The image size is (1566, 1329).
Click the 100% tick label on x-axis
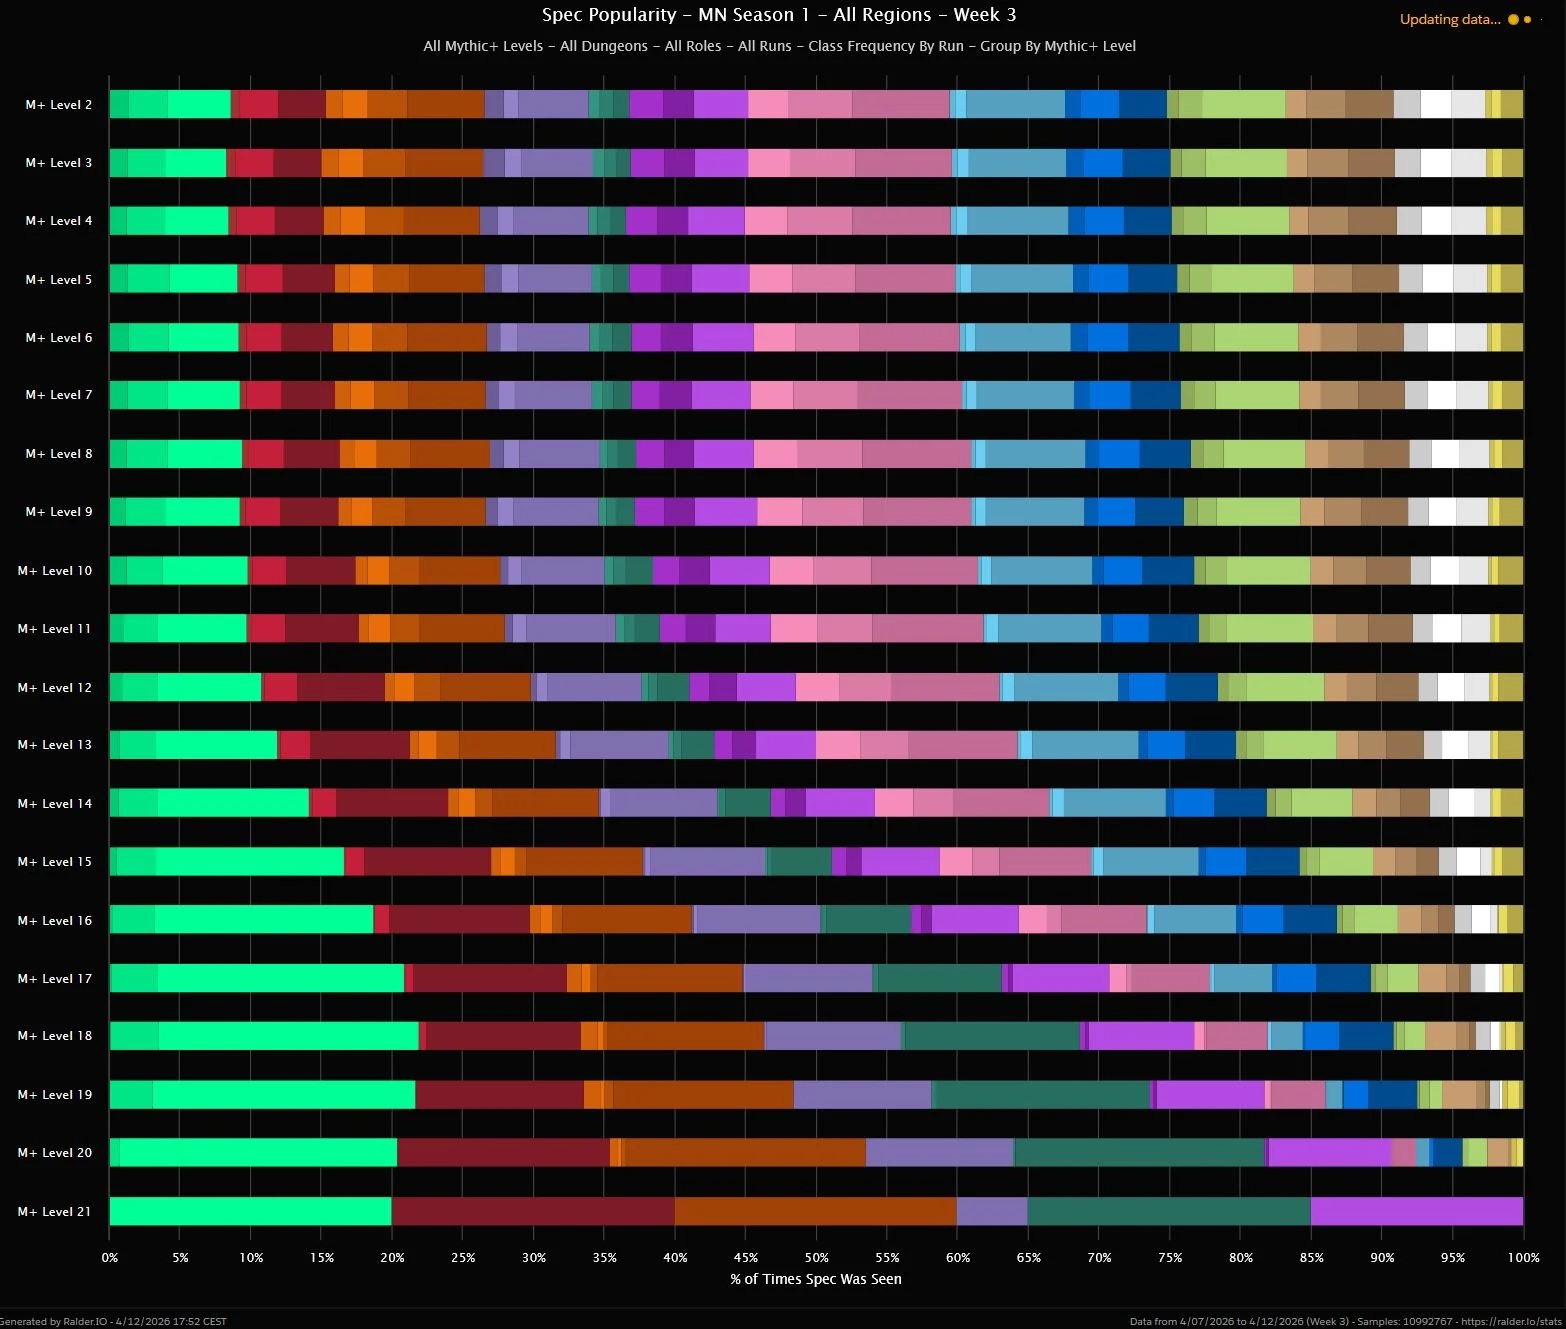point(1522,1258)
